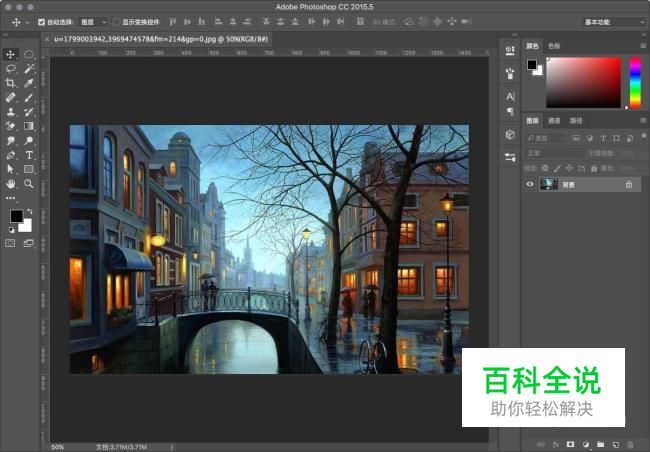
Task: Open the Layers panel flyout menu
Action: [643, 120]
